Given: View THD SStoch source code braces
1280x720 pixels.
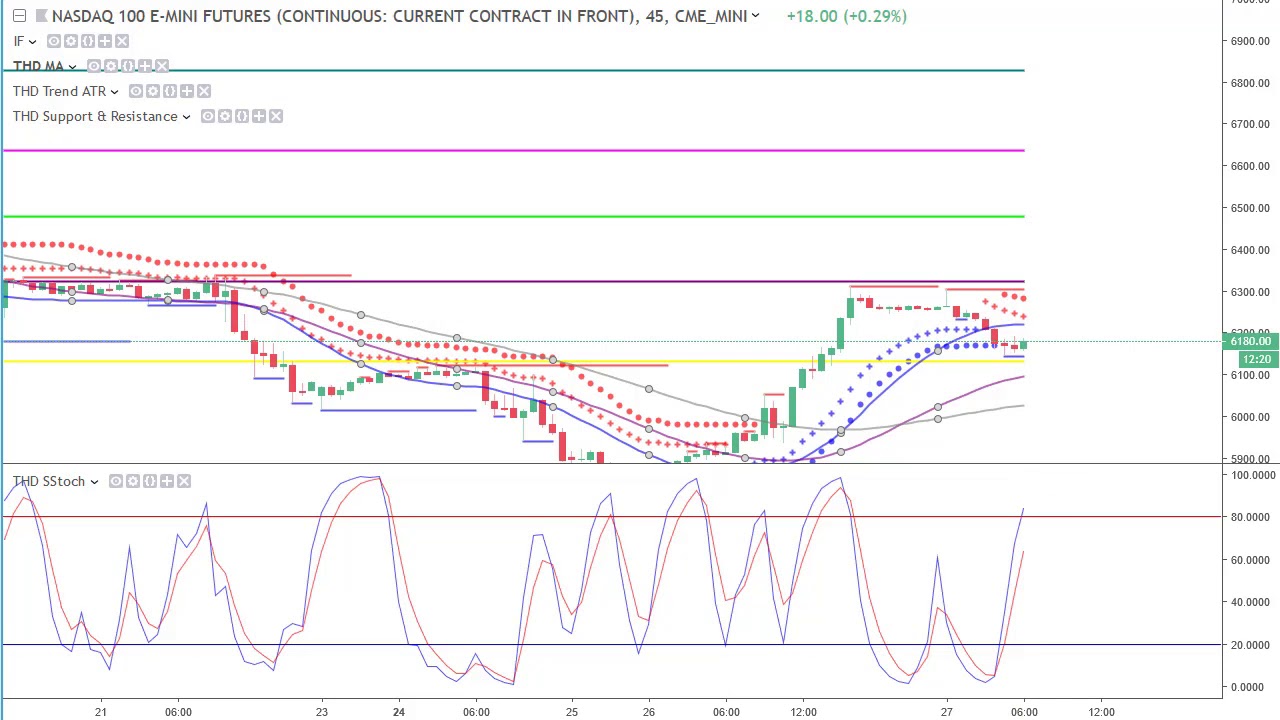Looking at the screenshot, I should coord(150,482).
